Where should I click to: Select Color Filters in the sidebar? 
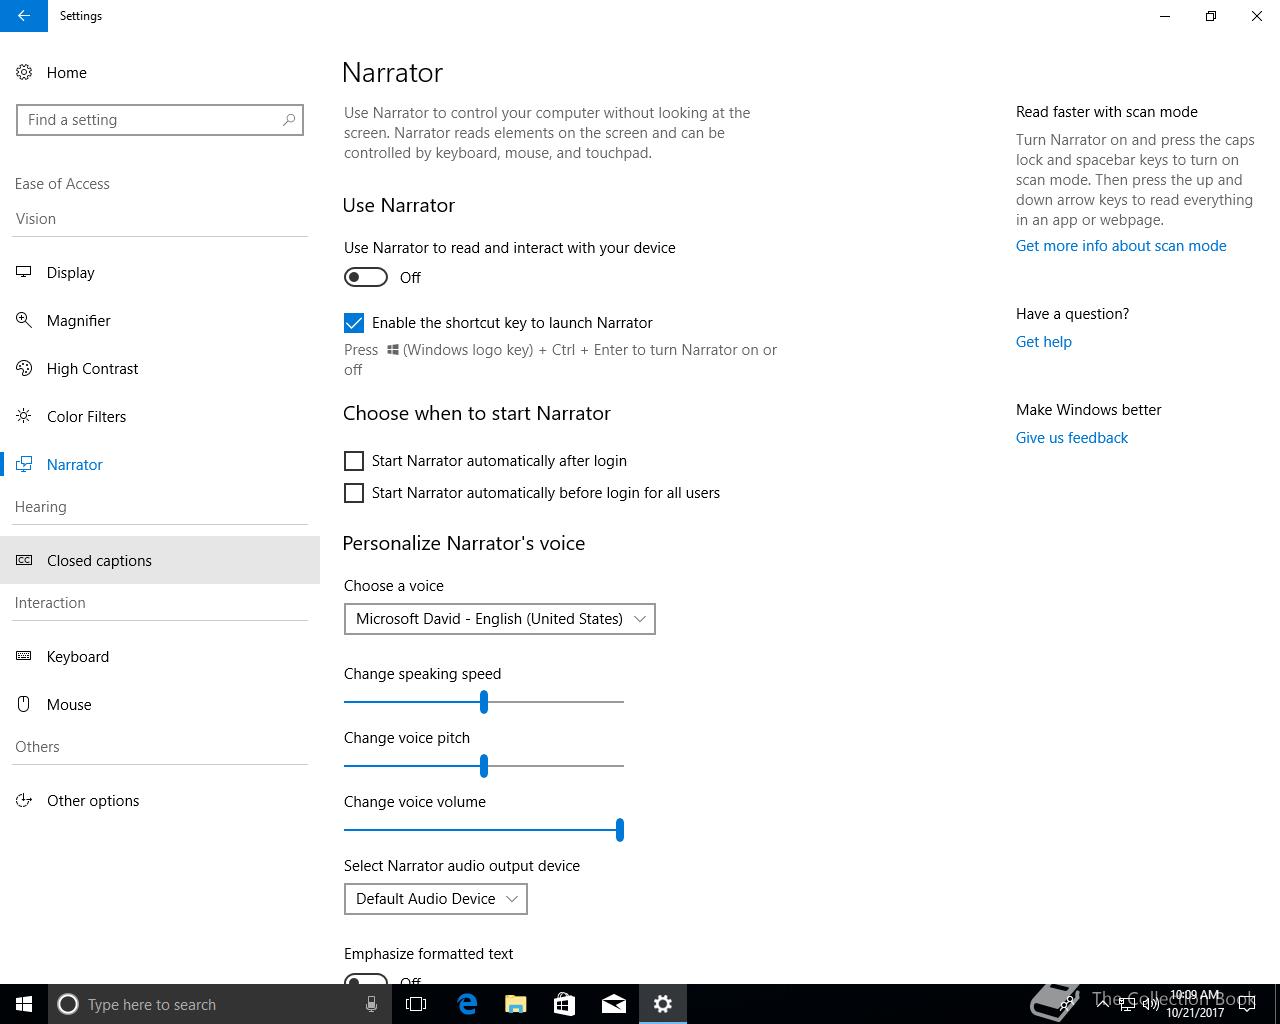[160, 416]
